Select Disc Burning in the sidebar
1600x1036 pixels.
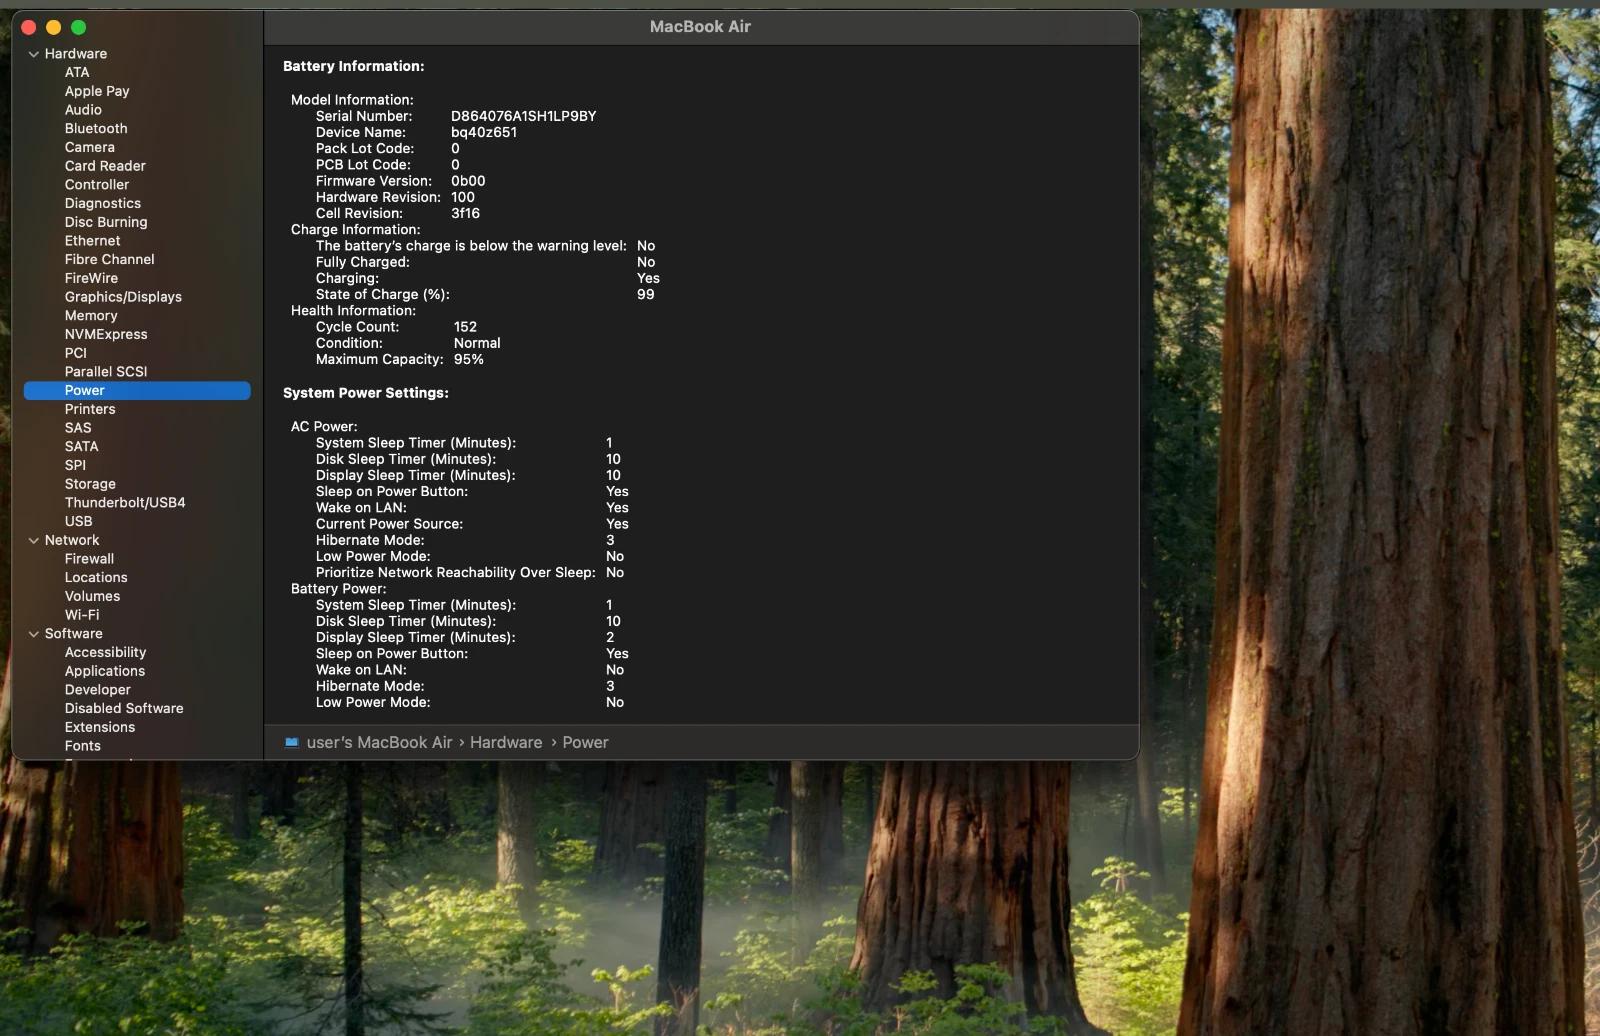(106, 222)
